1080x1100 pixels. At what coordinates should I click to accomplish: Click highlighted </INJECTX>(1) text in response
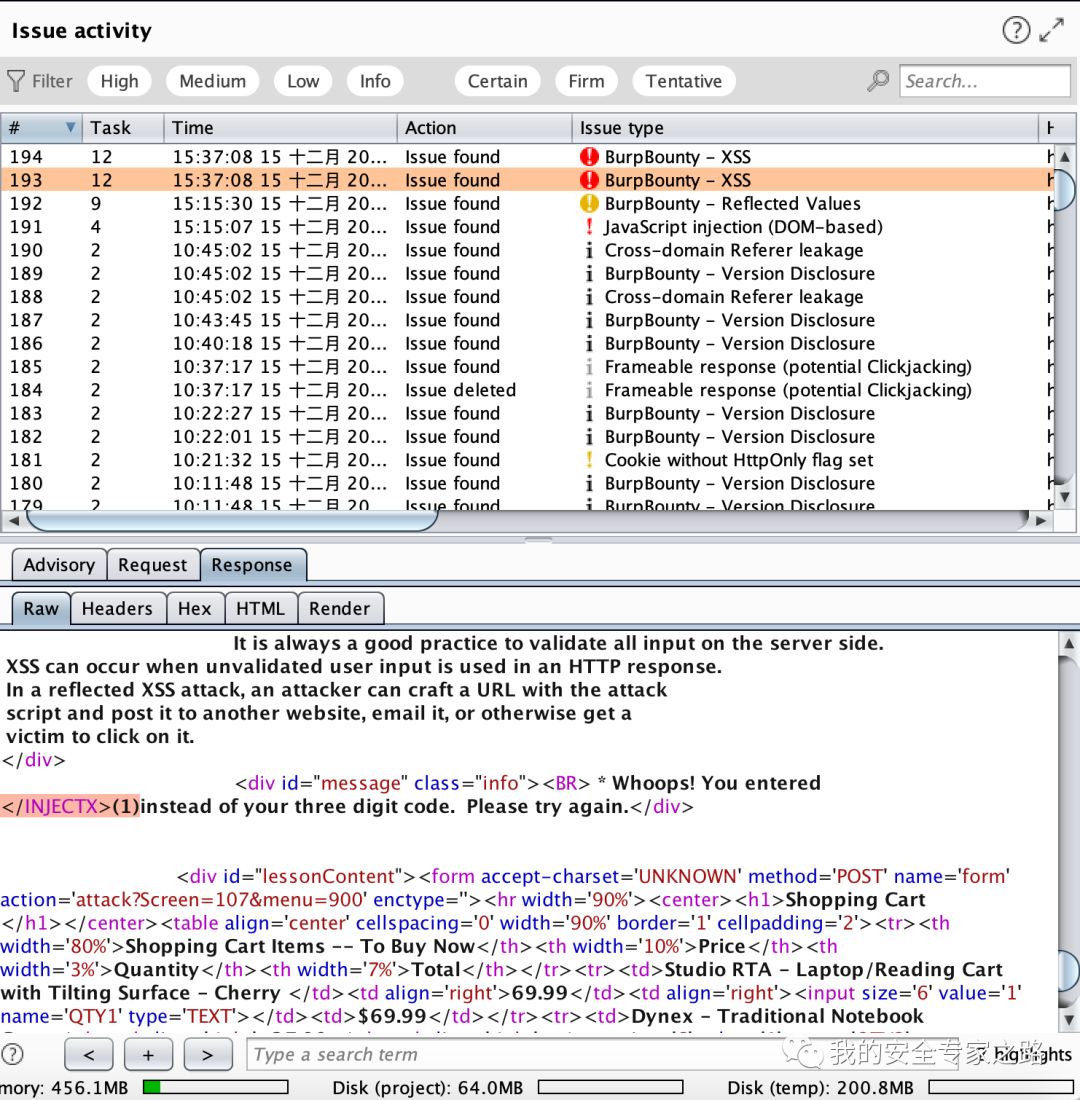pos(70,806)
